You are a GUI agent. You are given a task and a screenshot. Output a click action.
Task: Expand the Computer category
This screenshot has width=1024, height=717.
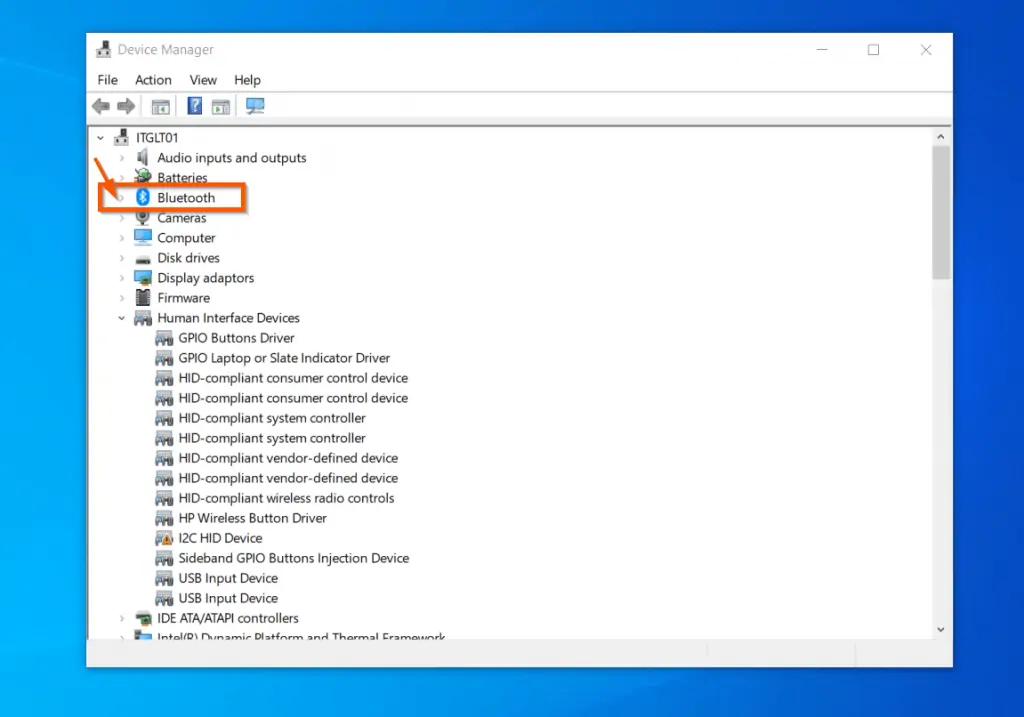(x=121, y=238)
